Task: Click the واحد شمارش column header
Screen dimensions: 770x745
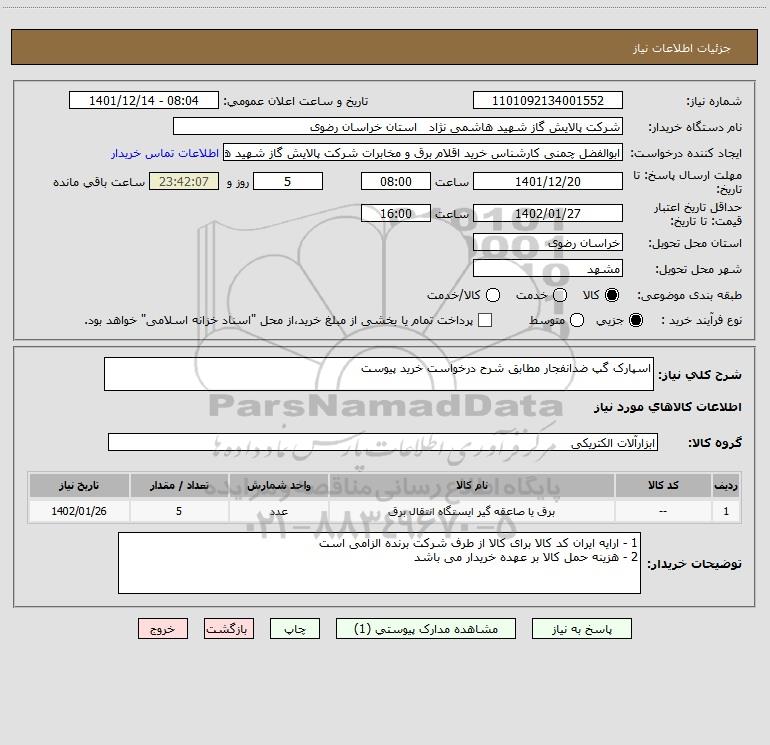Action: click(278, 485)
